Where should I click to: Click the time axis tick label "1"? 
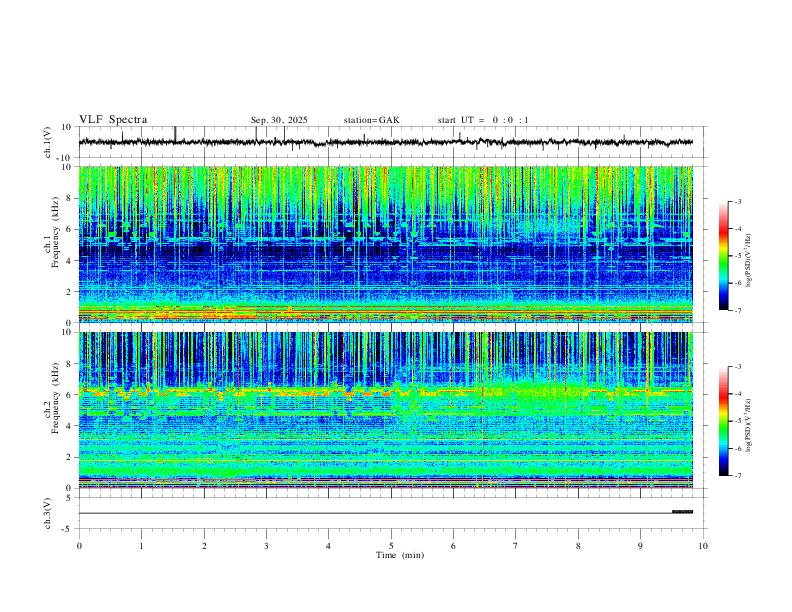click(x=141, y=546)
